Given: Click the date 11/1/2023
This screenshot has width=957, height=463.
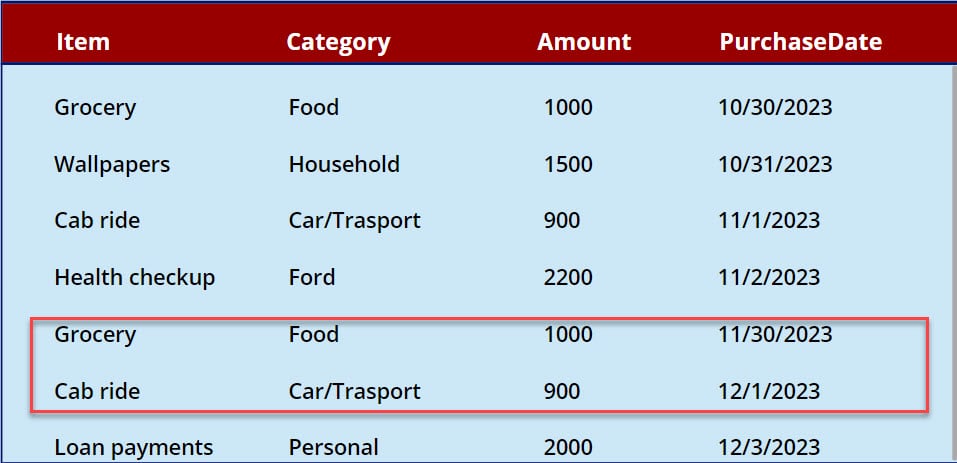Looking at the screenshot, I should click(x=769, y=221).
